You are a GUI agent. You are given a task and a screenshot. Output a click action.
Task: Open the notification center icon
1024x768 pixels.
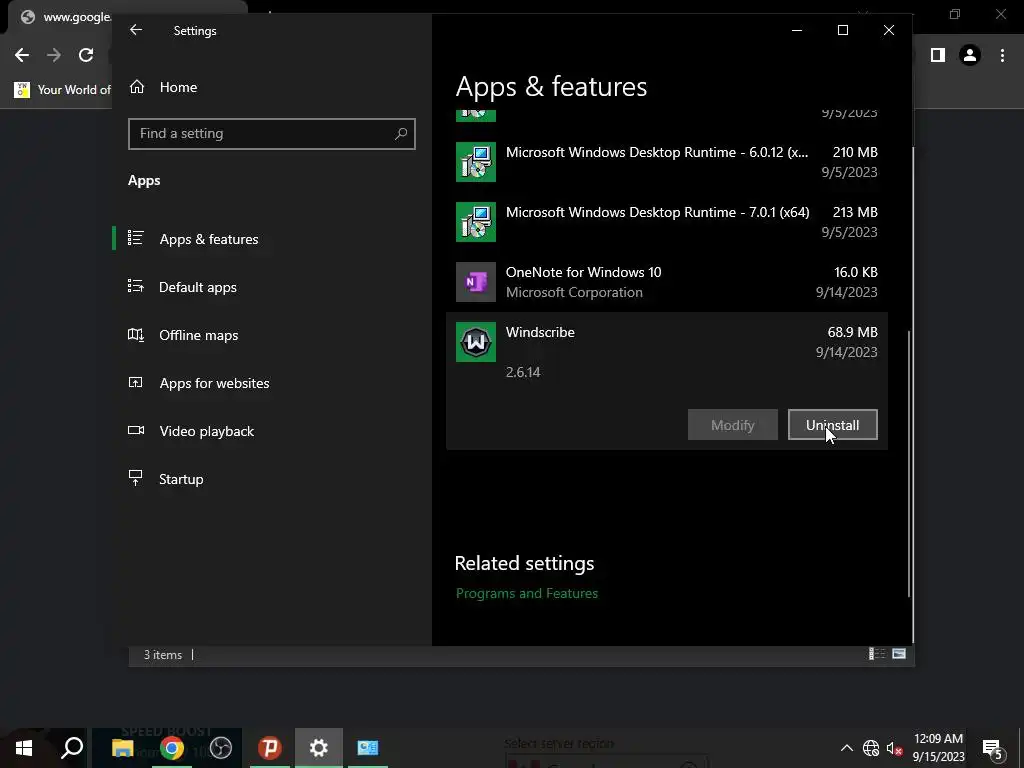coord(992,748)
